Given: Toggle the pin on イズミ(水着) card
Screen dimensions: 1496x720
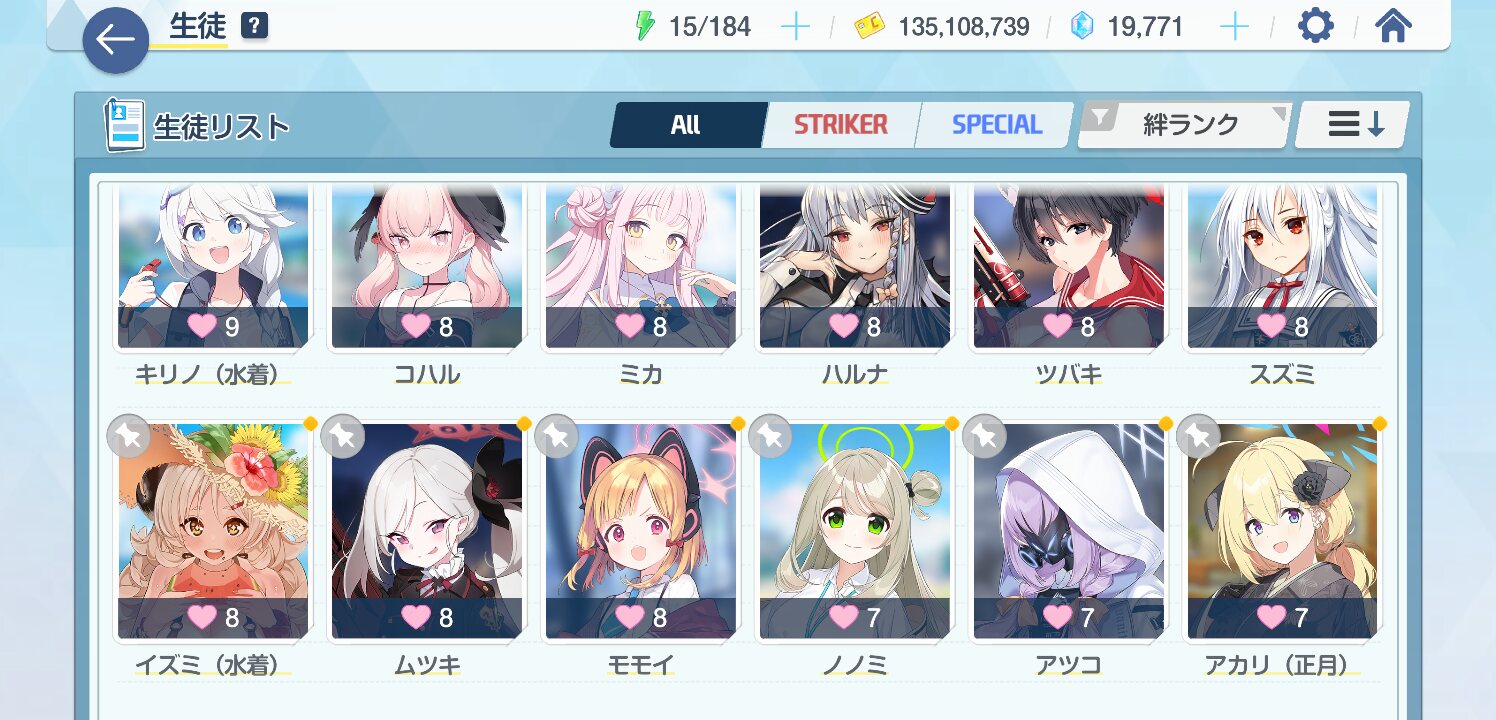Looking at the screenshot, I should click(x=129, y=436).
